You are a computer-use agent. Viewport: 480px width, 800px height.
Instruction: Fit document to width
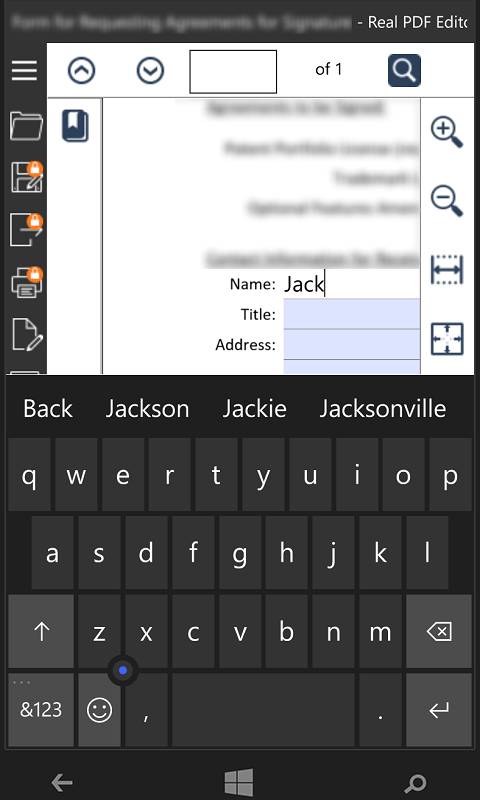[x=447, y=269]
